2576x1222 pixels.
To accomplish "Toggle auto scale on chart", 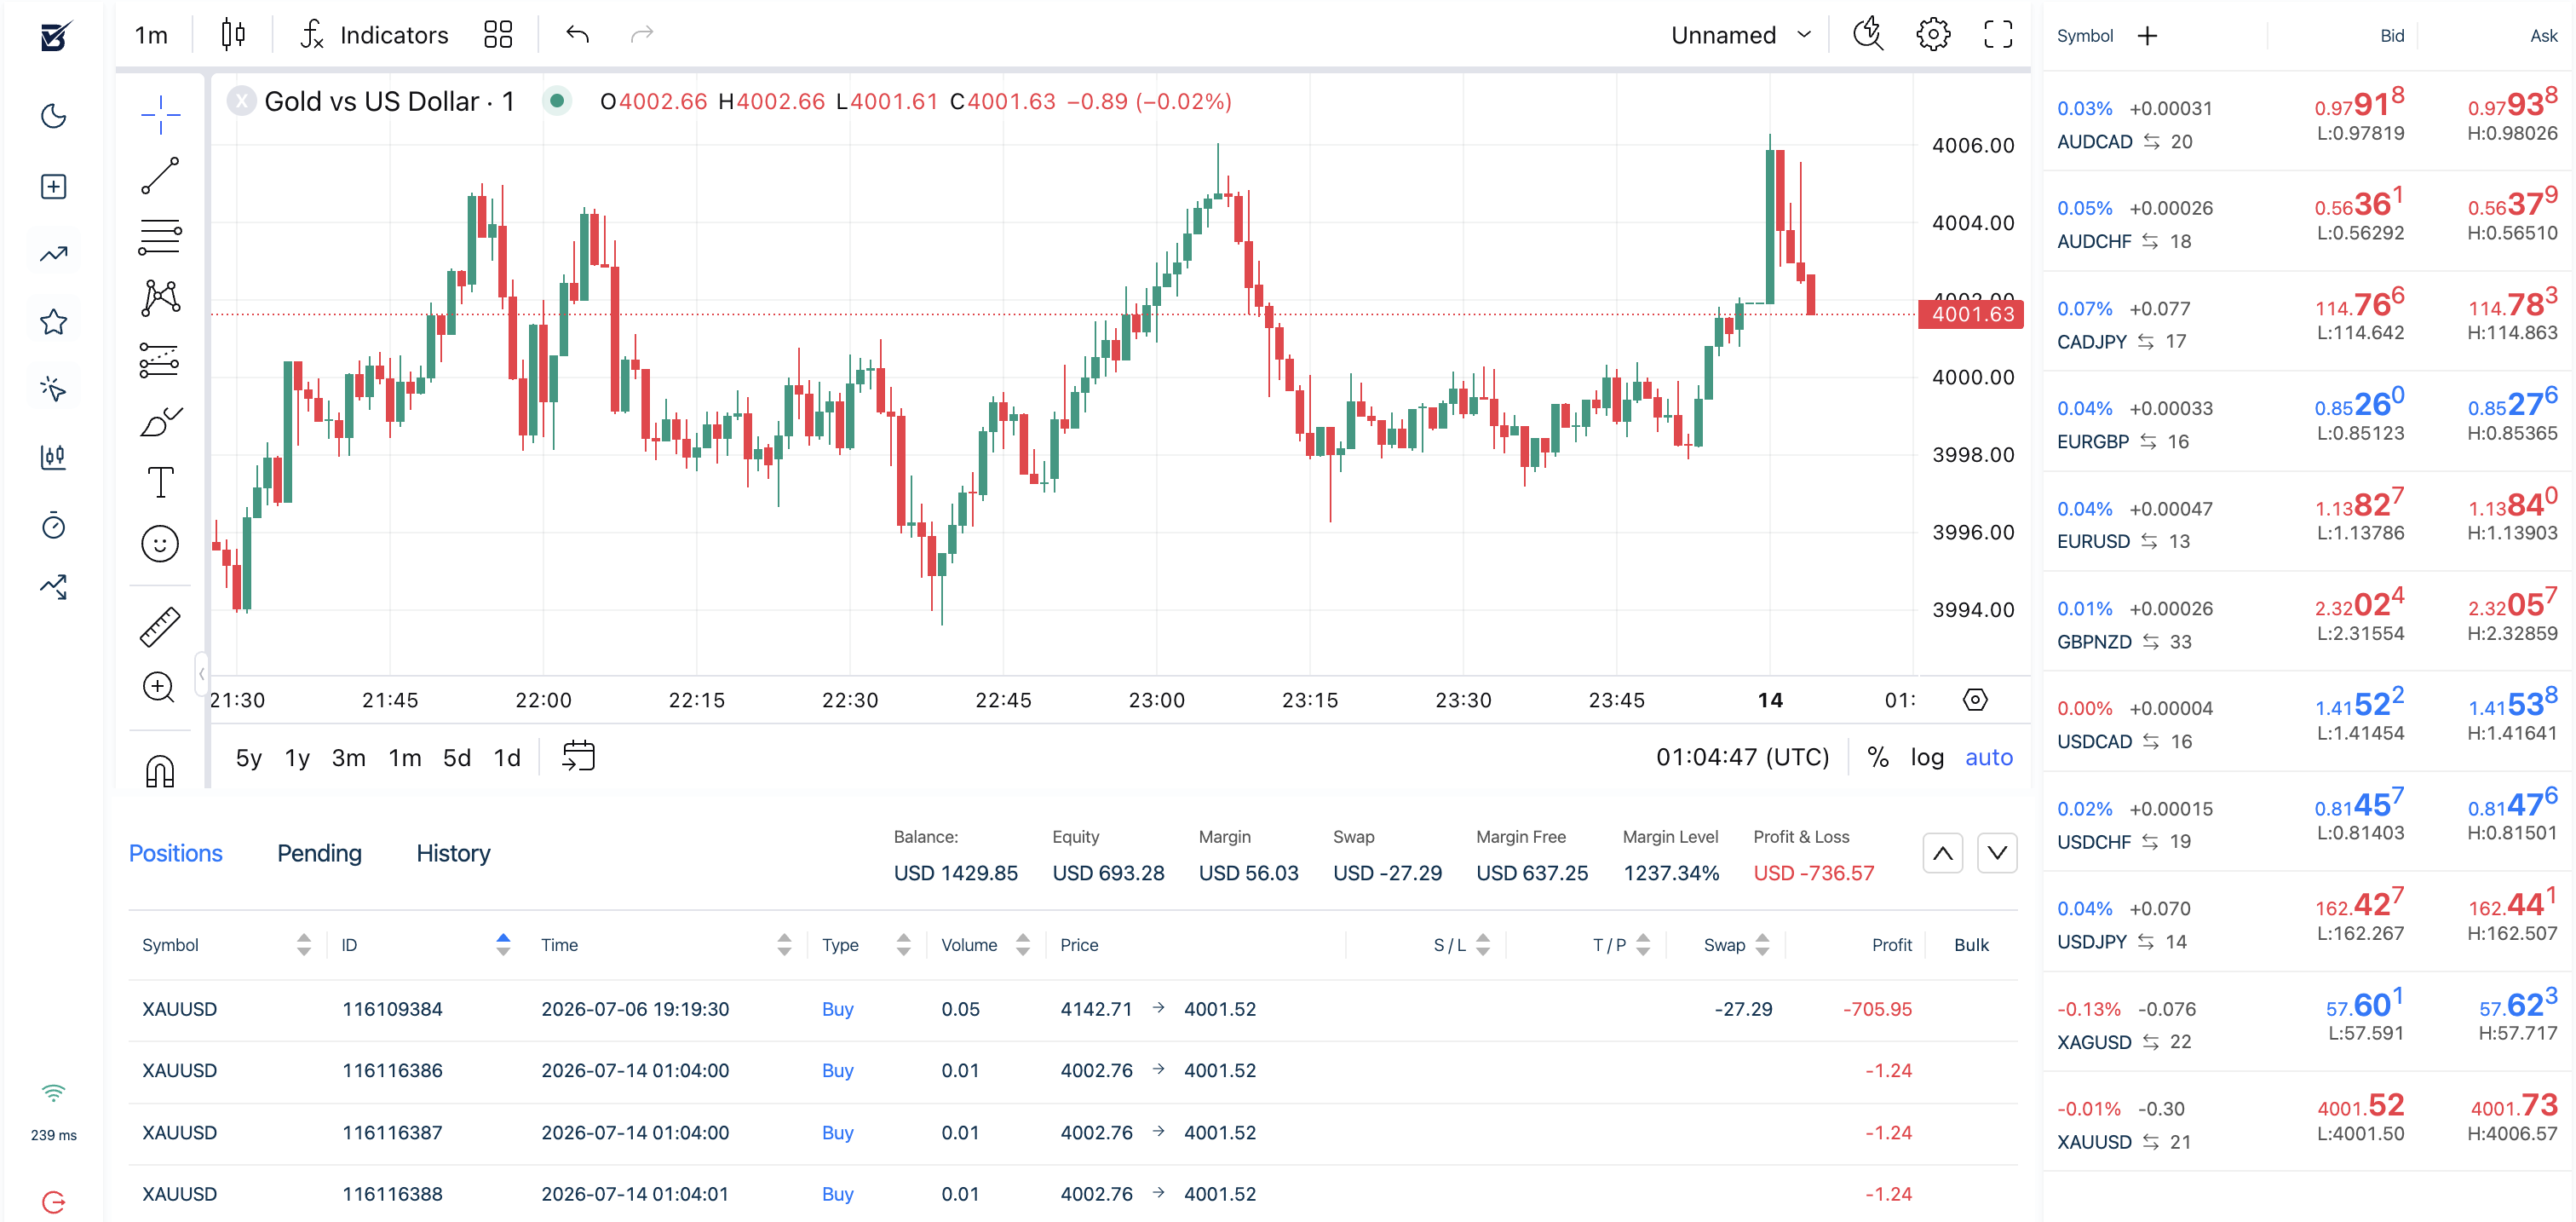I will coord(1989,757).
